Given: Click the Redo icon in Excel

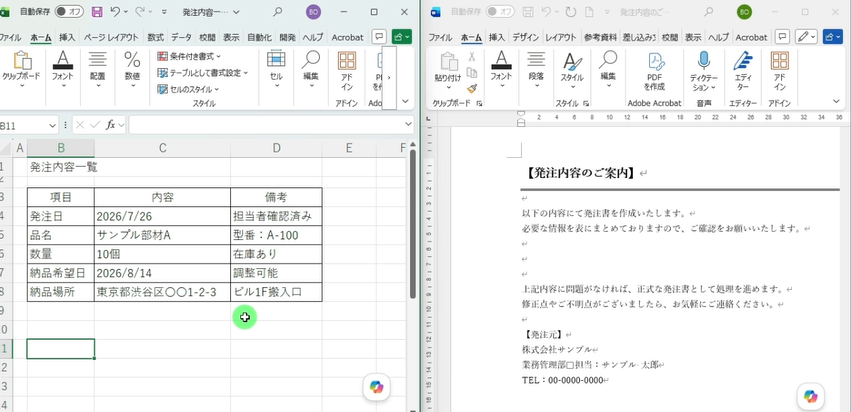Looking at the screenshot, I should [139, 11].
